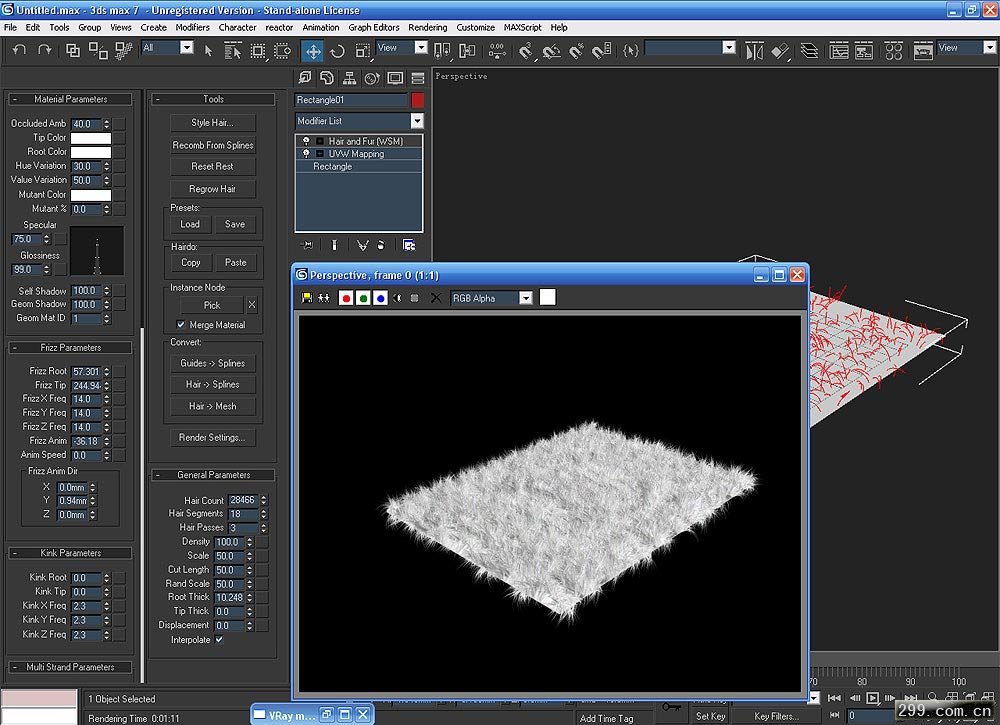Screen dimensions: 1000x725
Task: Open the named selection sets dropdown
Action: pyautogui.click(x=729, y=48)
